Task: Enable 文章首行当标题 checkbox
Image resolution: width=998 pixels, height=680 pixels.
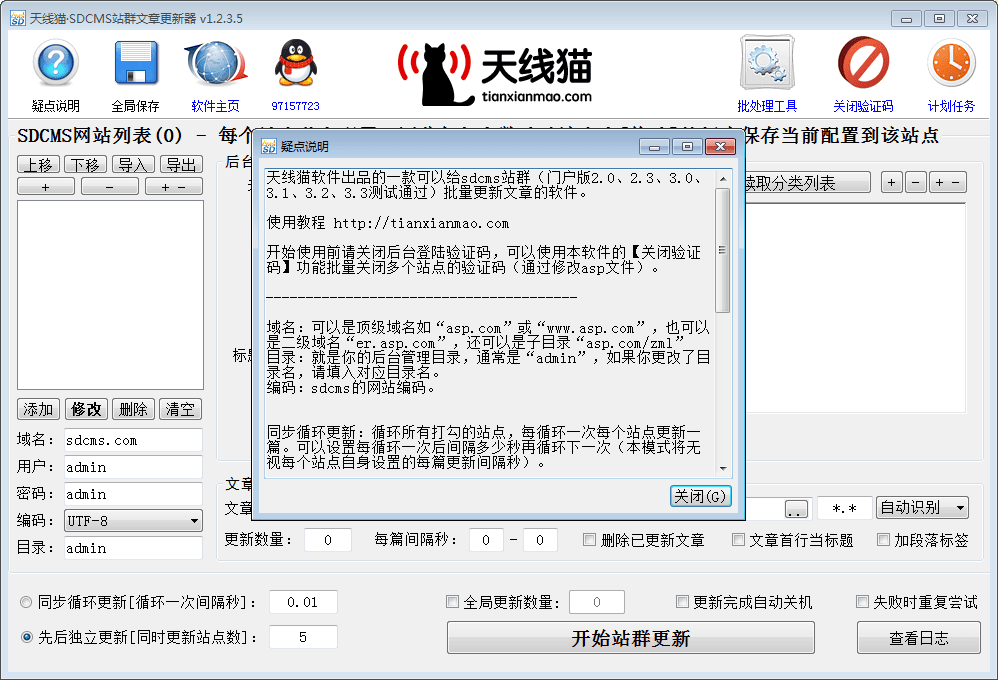Action: pos(738,540)
